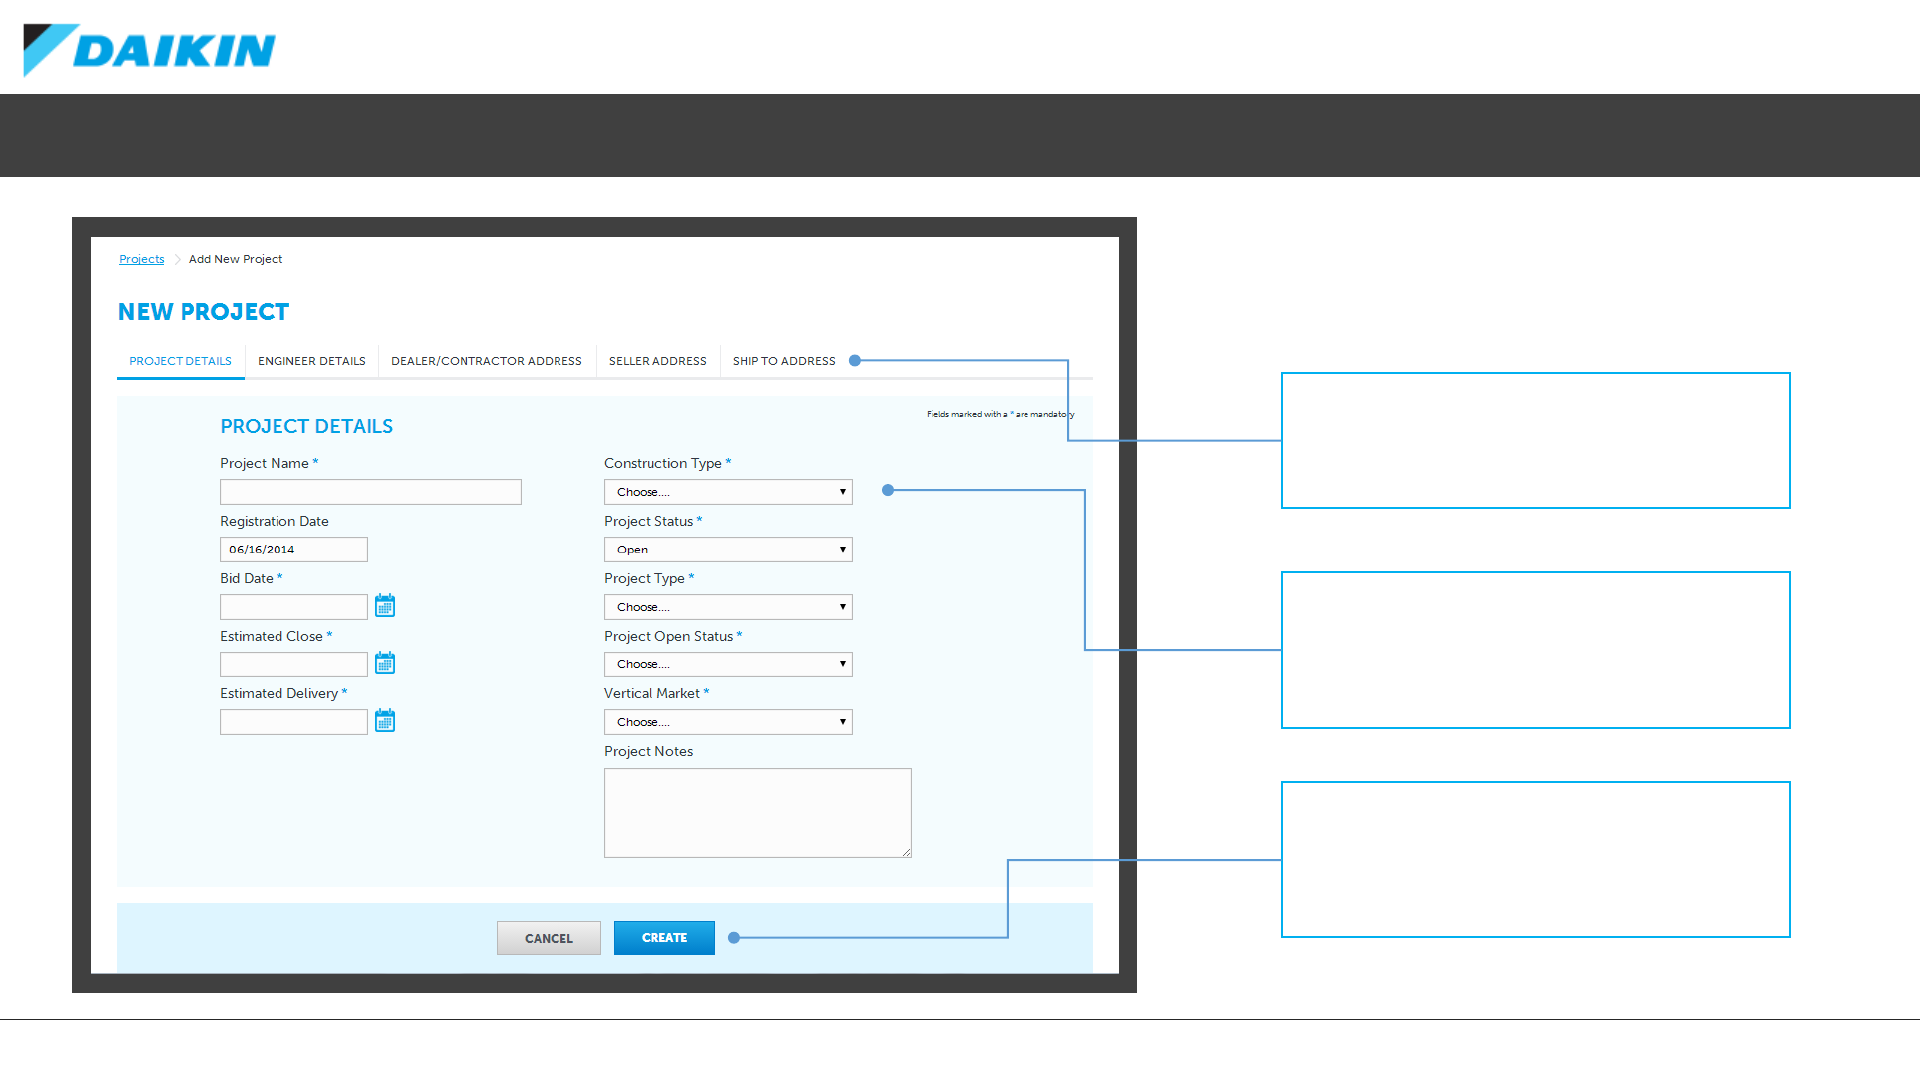Click the Registration Date field
Image resolution: width=1920 pixels, height=1080 pixels.
293,550
